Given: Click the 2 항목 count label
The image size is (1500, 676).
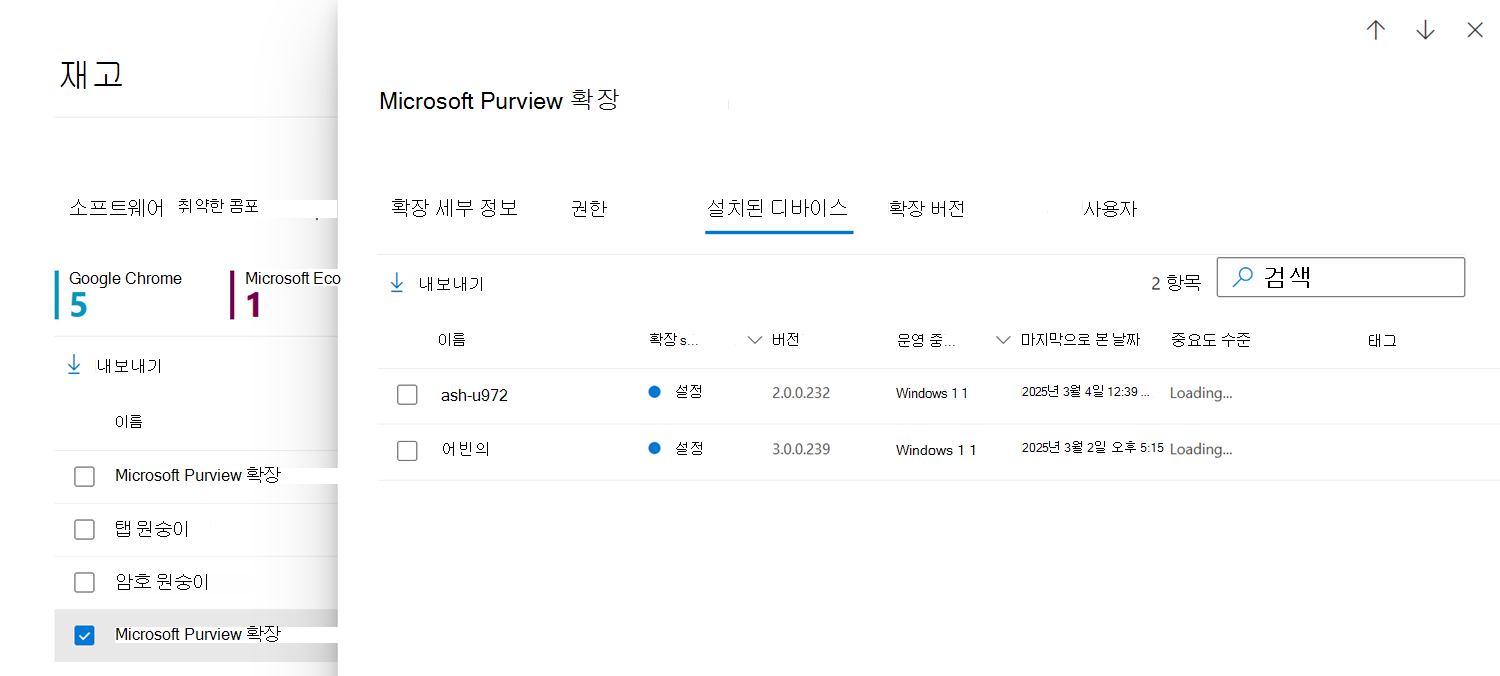Looking at the screenshot, I should (x=1176, y=283).
